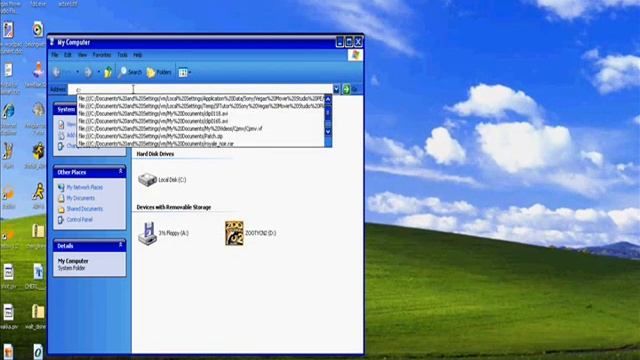640x360 pixels.
Task: Click the Change a setting icon
Action: pyautogui.click(x=61, y=146)
